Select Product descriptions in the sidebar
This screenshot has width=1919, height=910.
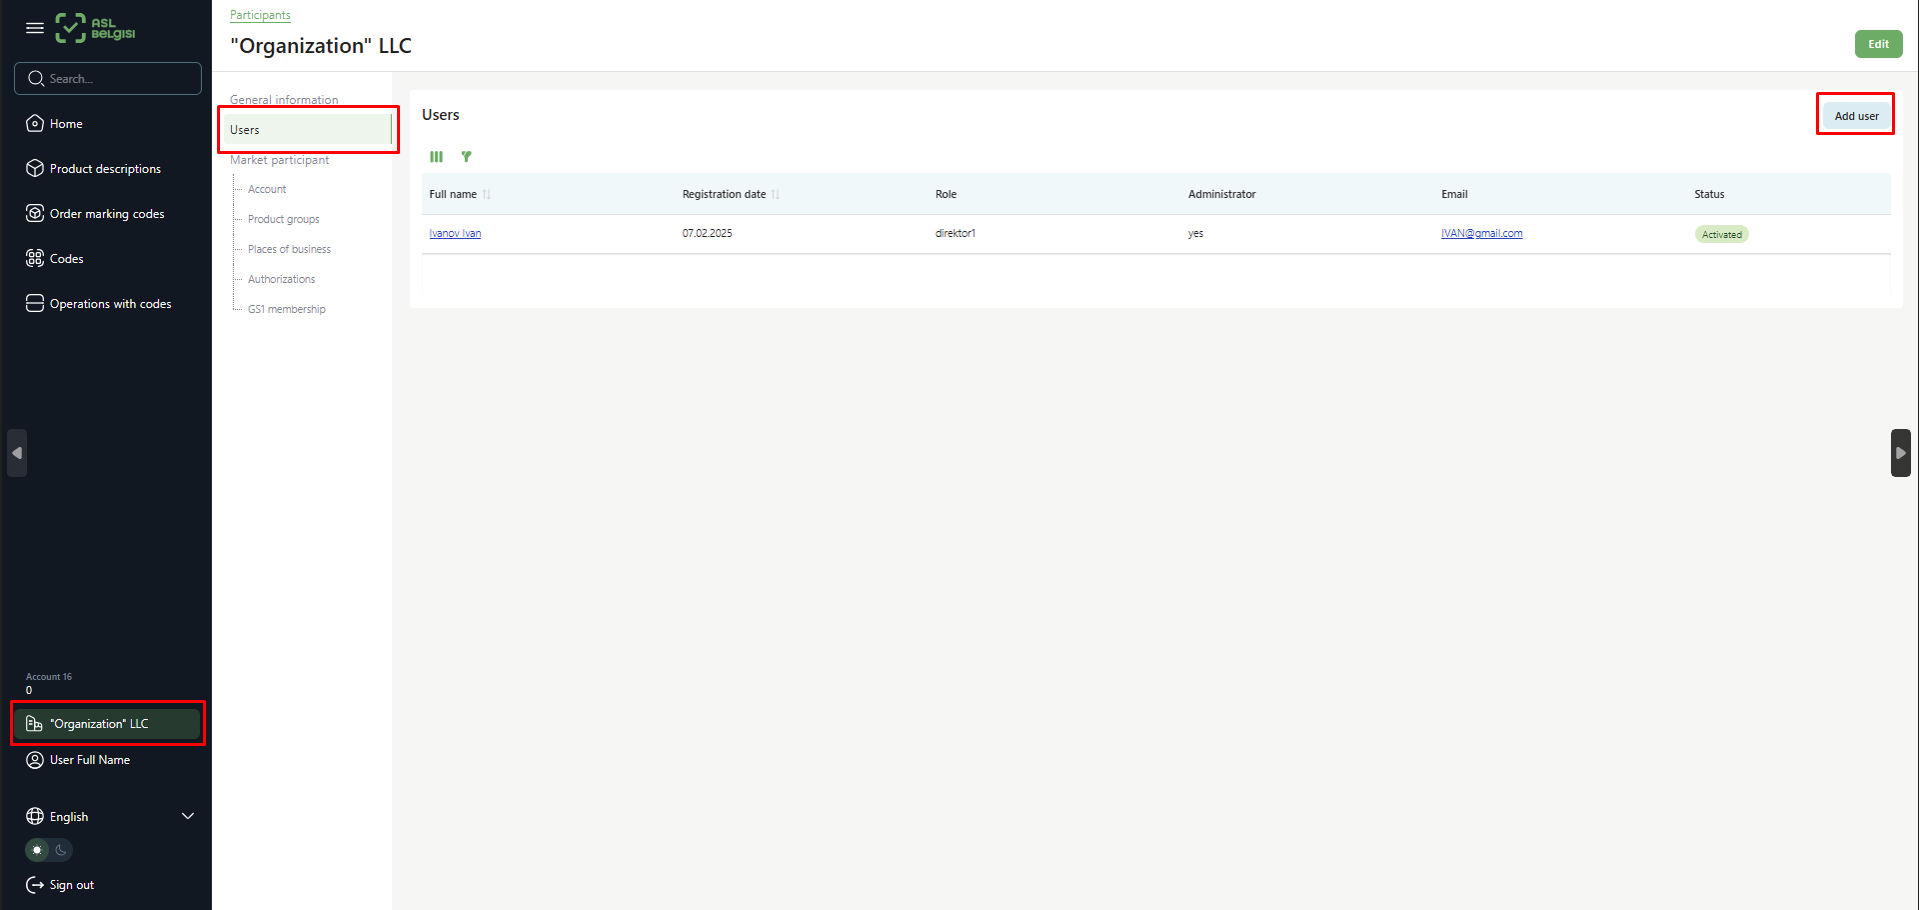click(x=105, y=168)
